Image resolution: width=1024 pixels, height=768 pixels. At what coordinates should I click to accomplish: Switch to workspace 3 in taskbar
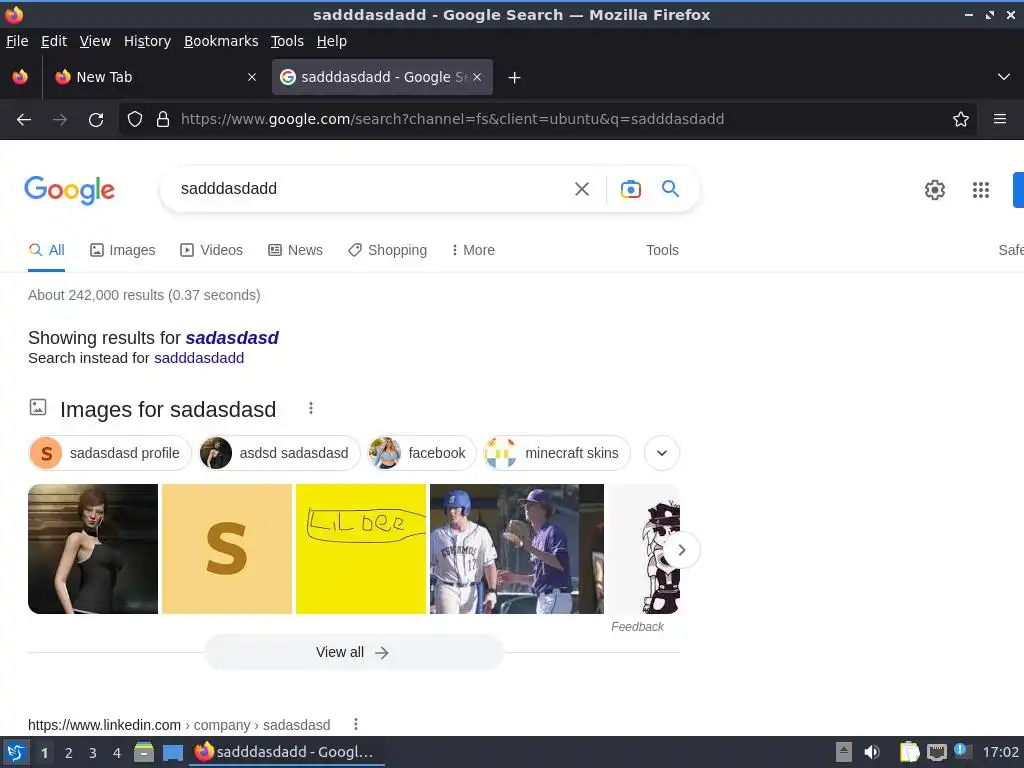[x=93, y=753]
